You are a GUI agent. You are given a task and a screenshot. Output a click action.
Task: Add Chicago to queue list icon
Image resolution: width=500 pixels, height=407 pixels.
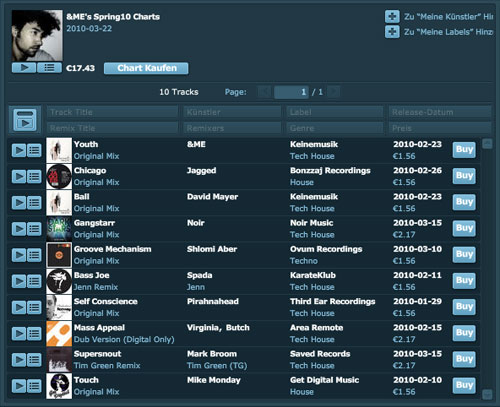tap(34, 177)
